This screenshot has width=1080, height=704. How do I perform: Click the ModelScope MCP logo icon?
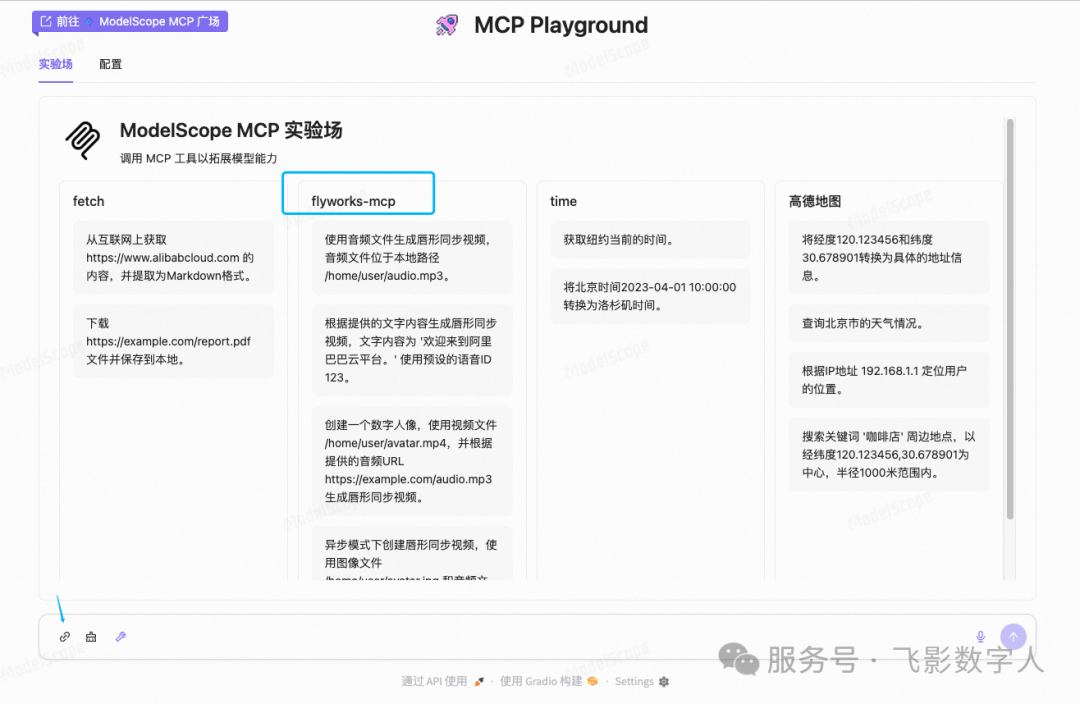click(83, 140)
